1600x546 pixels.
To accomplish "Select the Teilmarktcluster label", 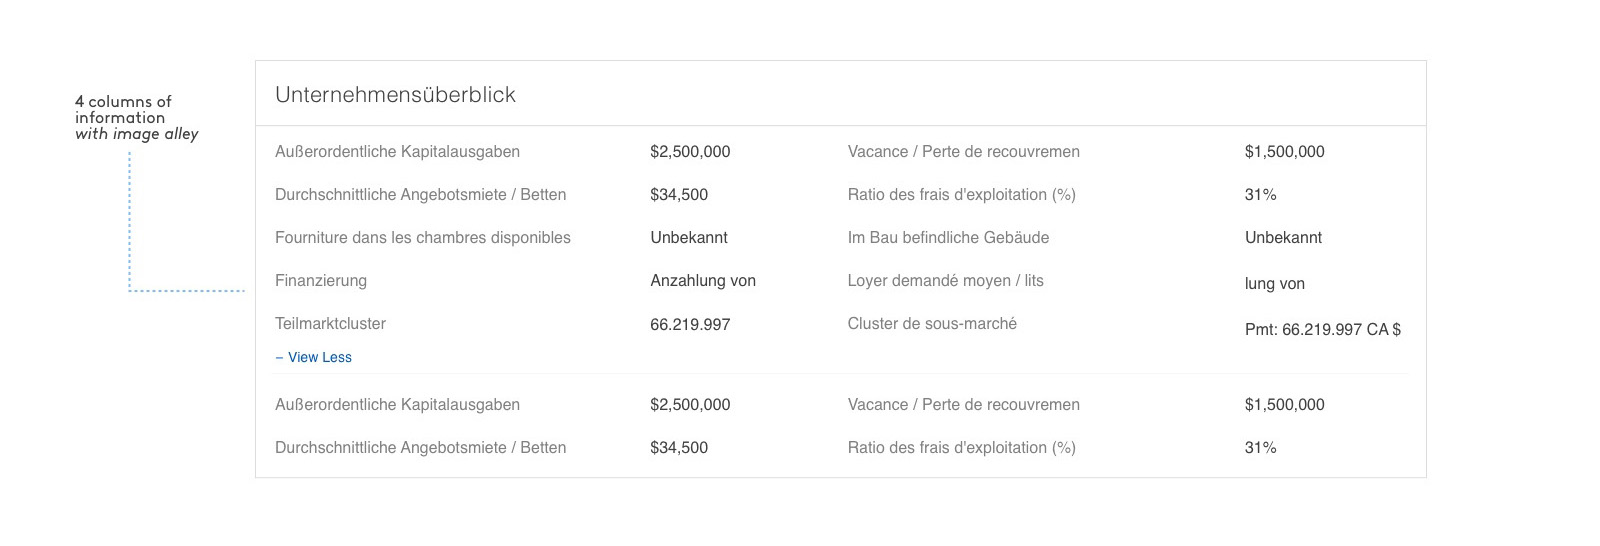I will click(330, 324).
